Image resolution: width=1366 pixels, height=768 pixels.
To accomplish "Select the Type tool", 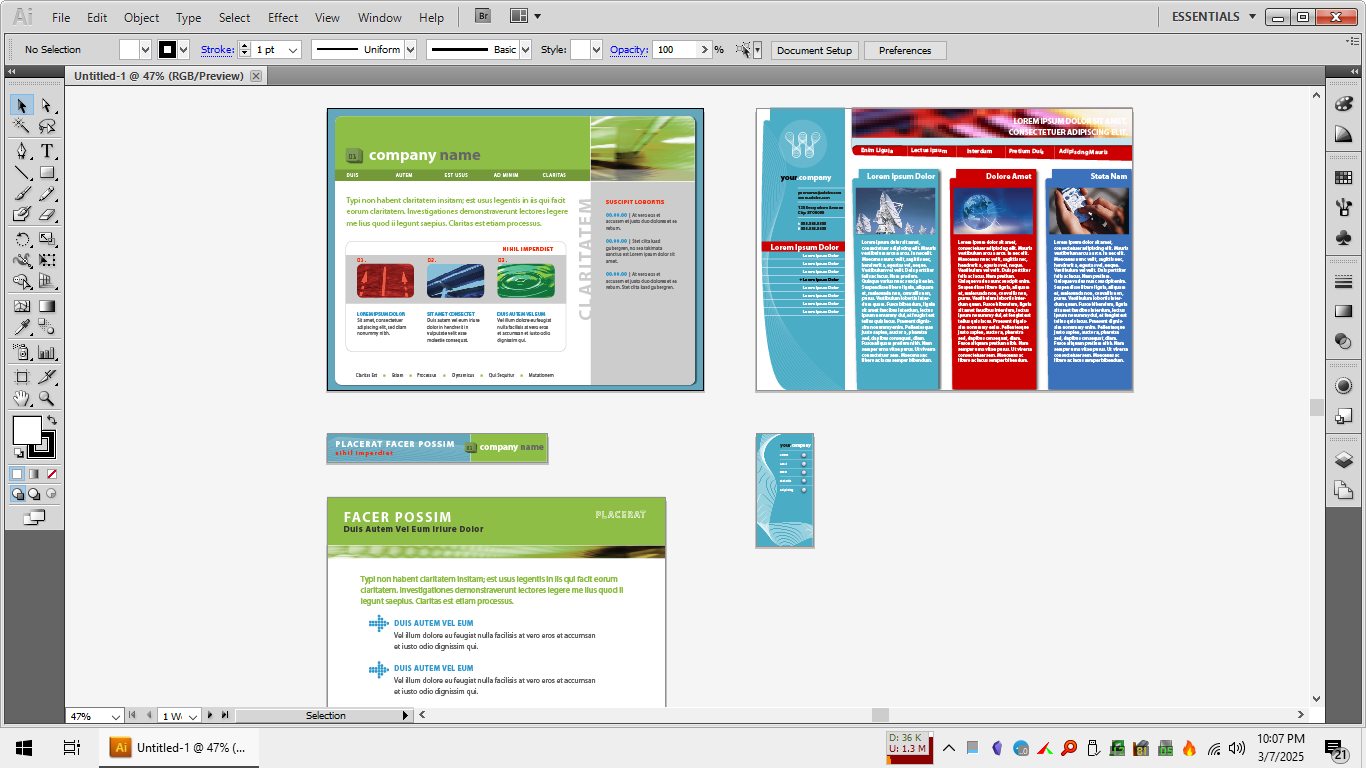I will coord(46,151).
